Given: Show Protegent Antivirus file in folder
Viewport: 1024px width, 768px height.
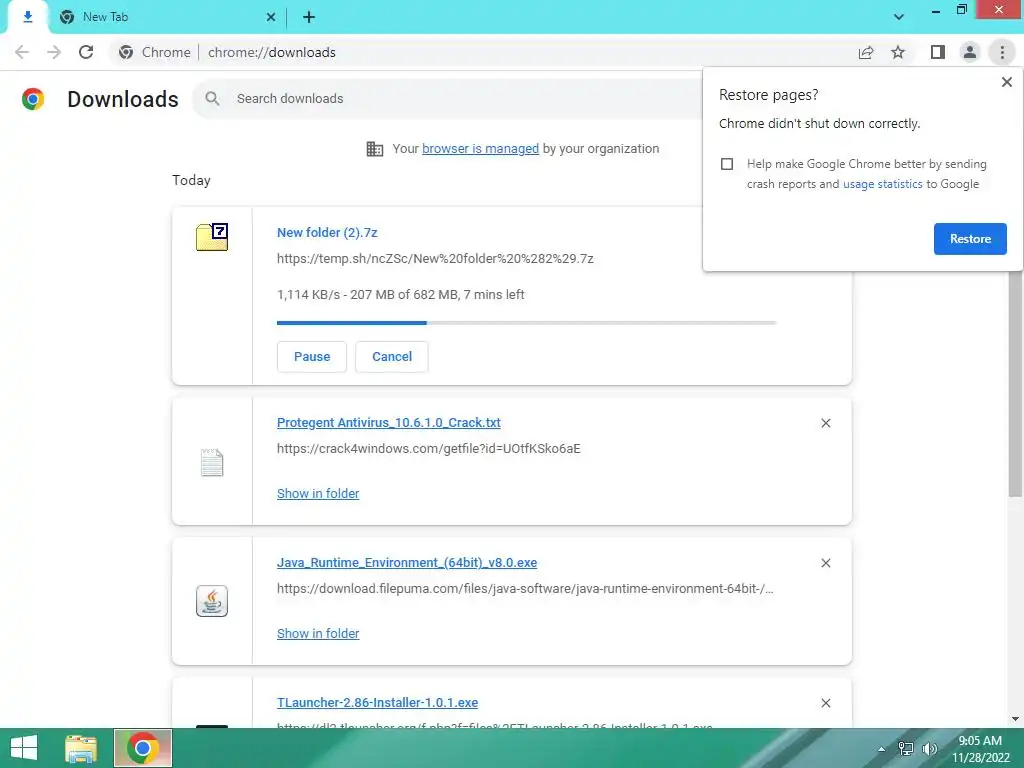Looking at the screenshot, I should click(x=318, y=494).
